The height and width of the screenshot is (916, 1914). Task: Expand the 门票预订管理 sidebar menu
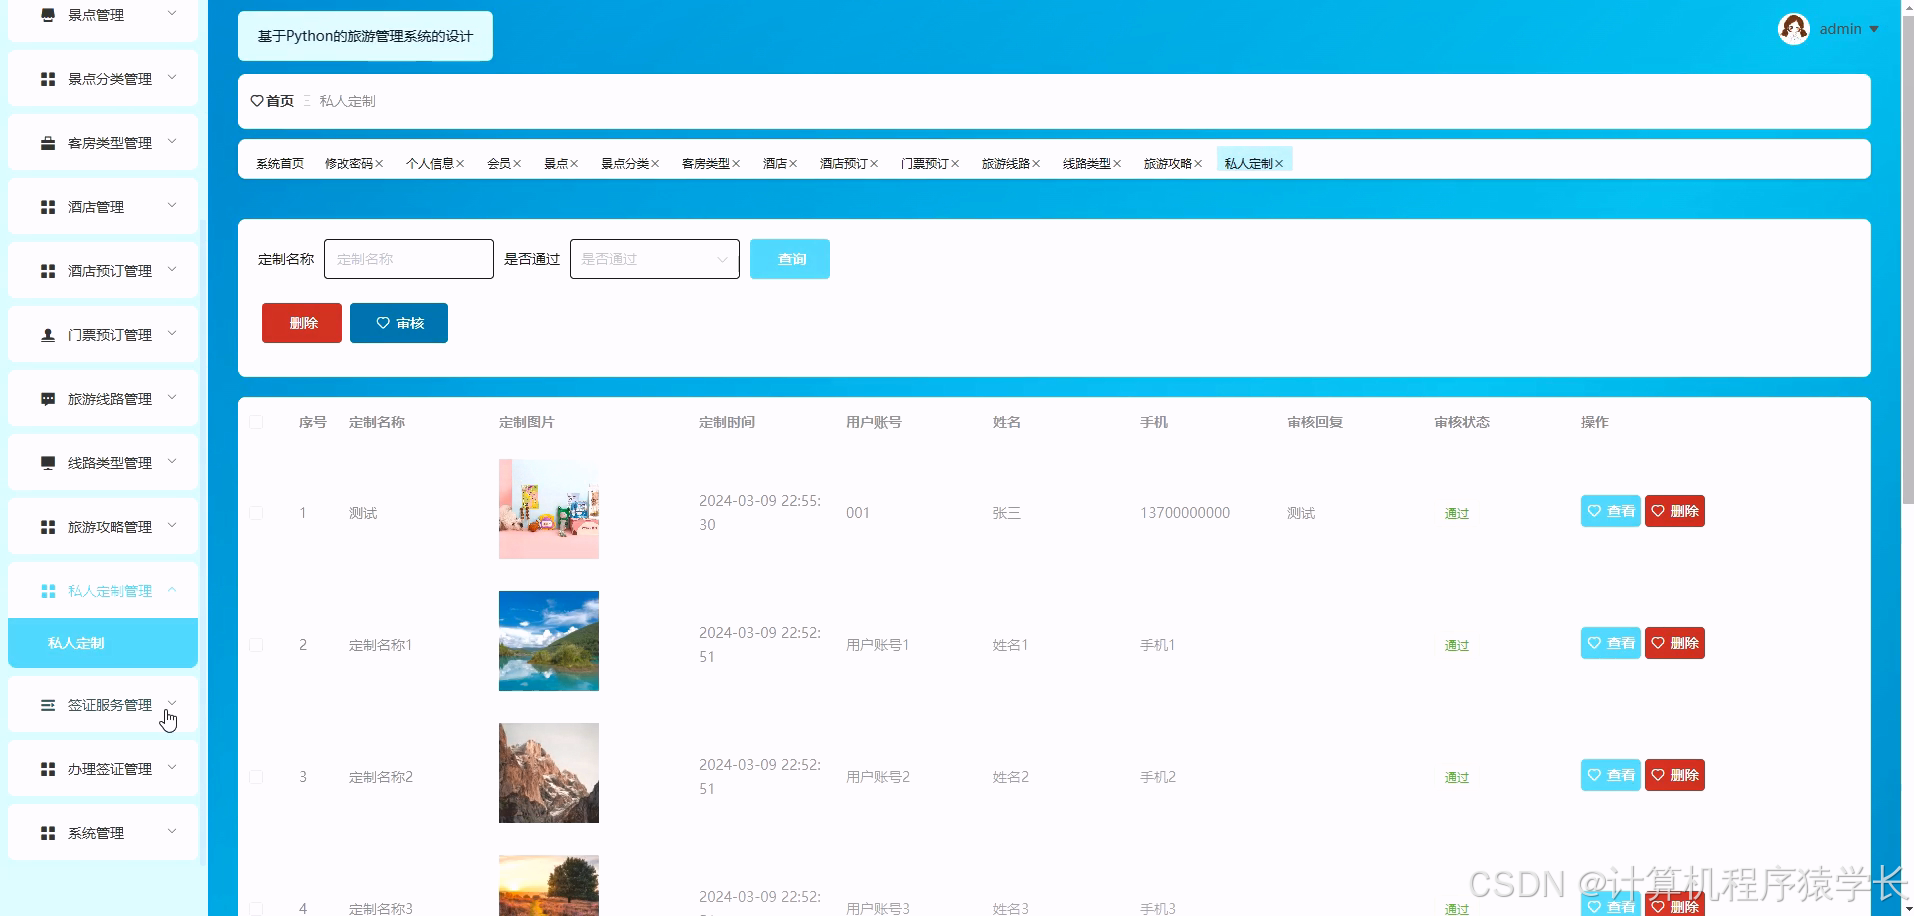[172, 333]
